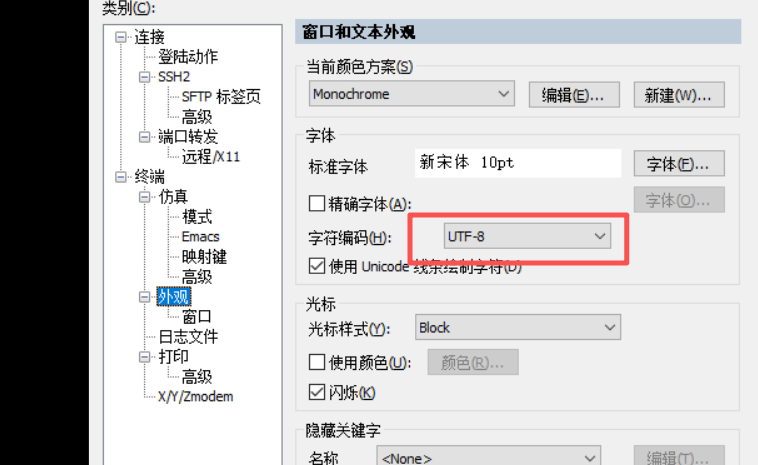Image resolution: width=758 pixels, height=465 pixels.
Task: Open 日志文件 settings category
Action: point(187,337)
